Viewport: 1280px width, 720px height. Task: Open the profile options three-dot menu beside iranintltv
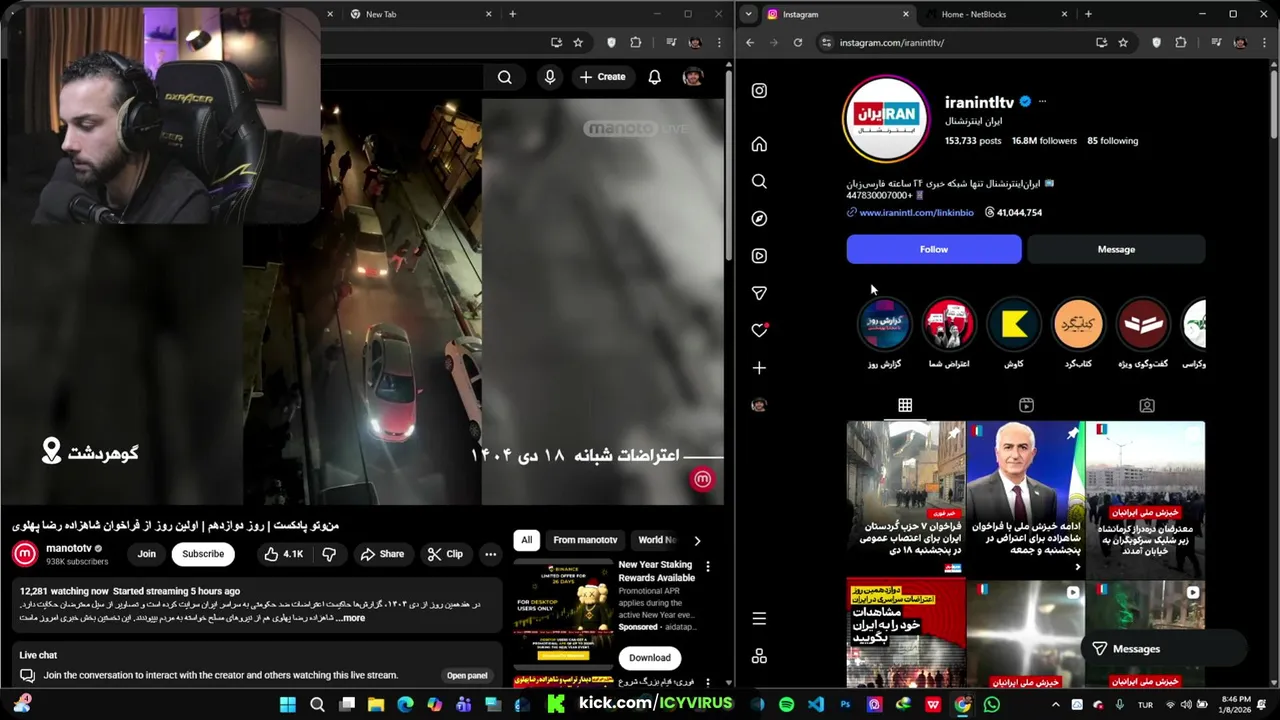[1042, 102]
